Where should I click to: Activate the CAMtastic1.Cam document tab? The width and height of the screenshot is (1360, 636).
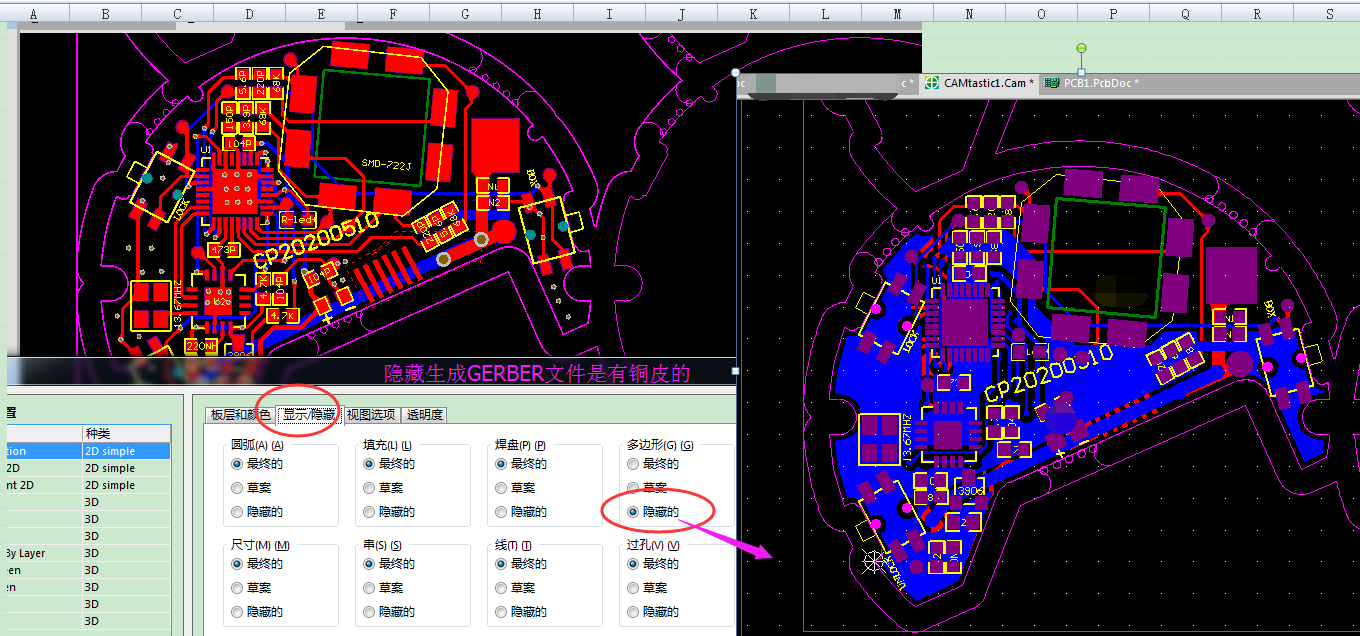pyautogui.click(x=985, y=83)
